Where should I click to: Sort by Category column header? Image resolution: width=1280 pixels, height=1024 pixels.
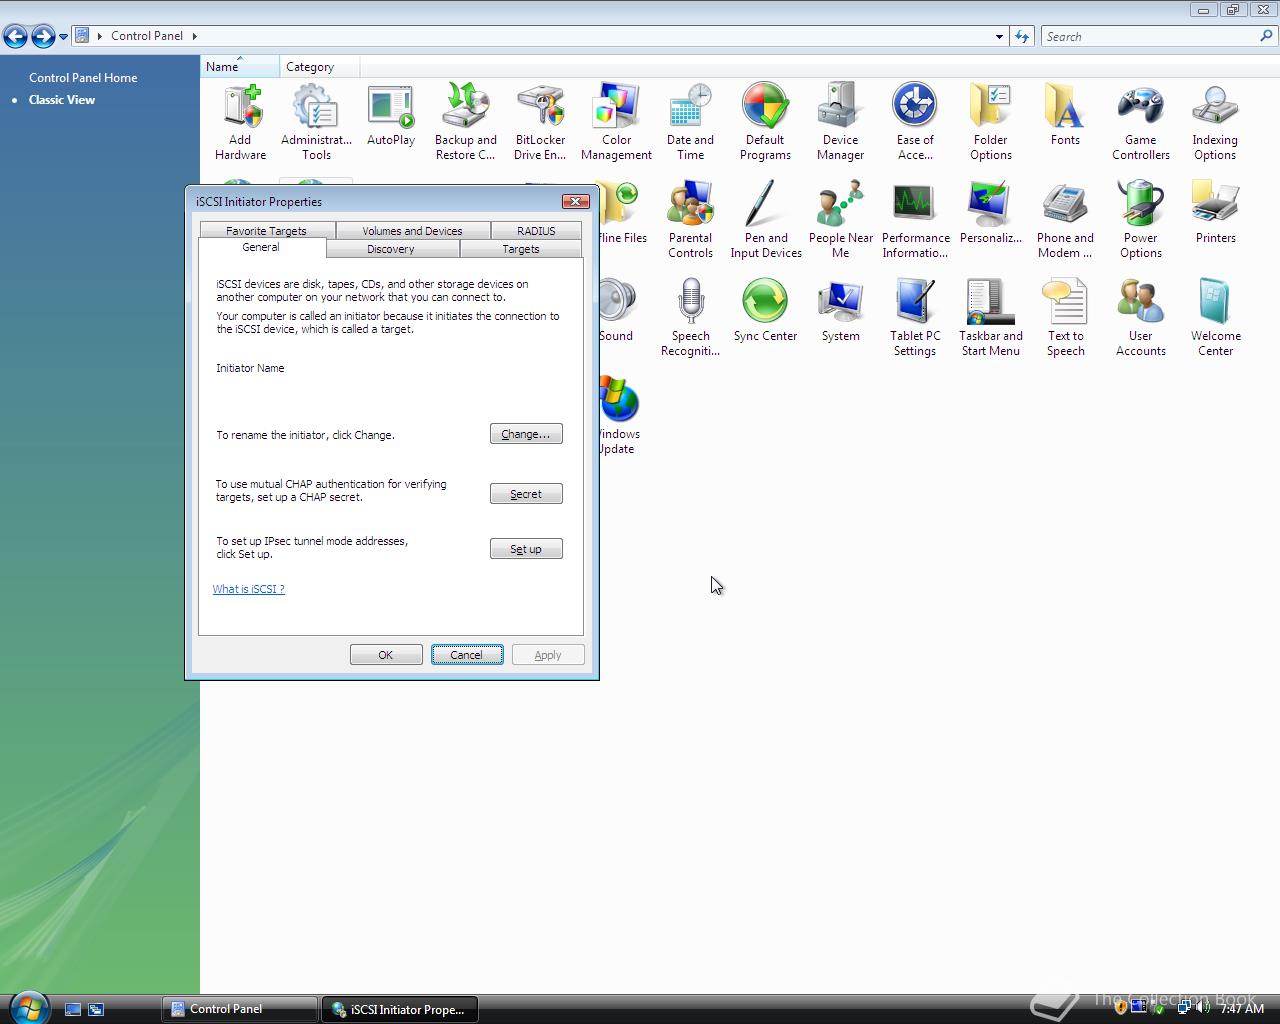pyautogui.click(x=320, y=67)
